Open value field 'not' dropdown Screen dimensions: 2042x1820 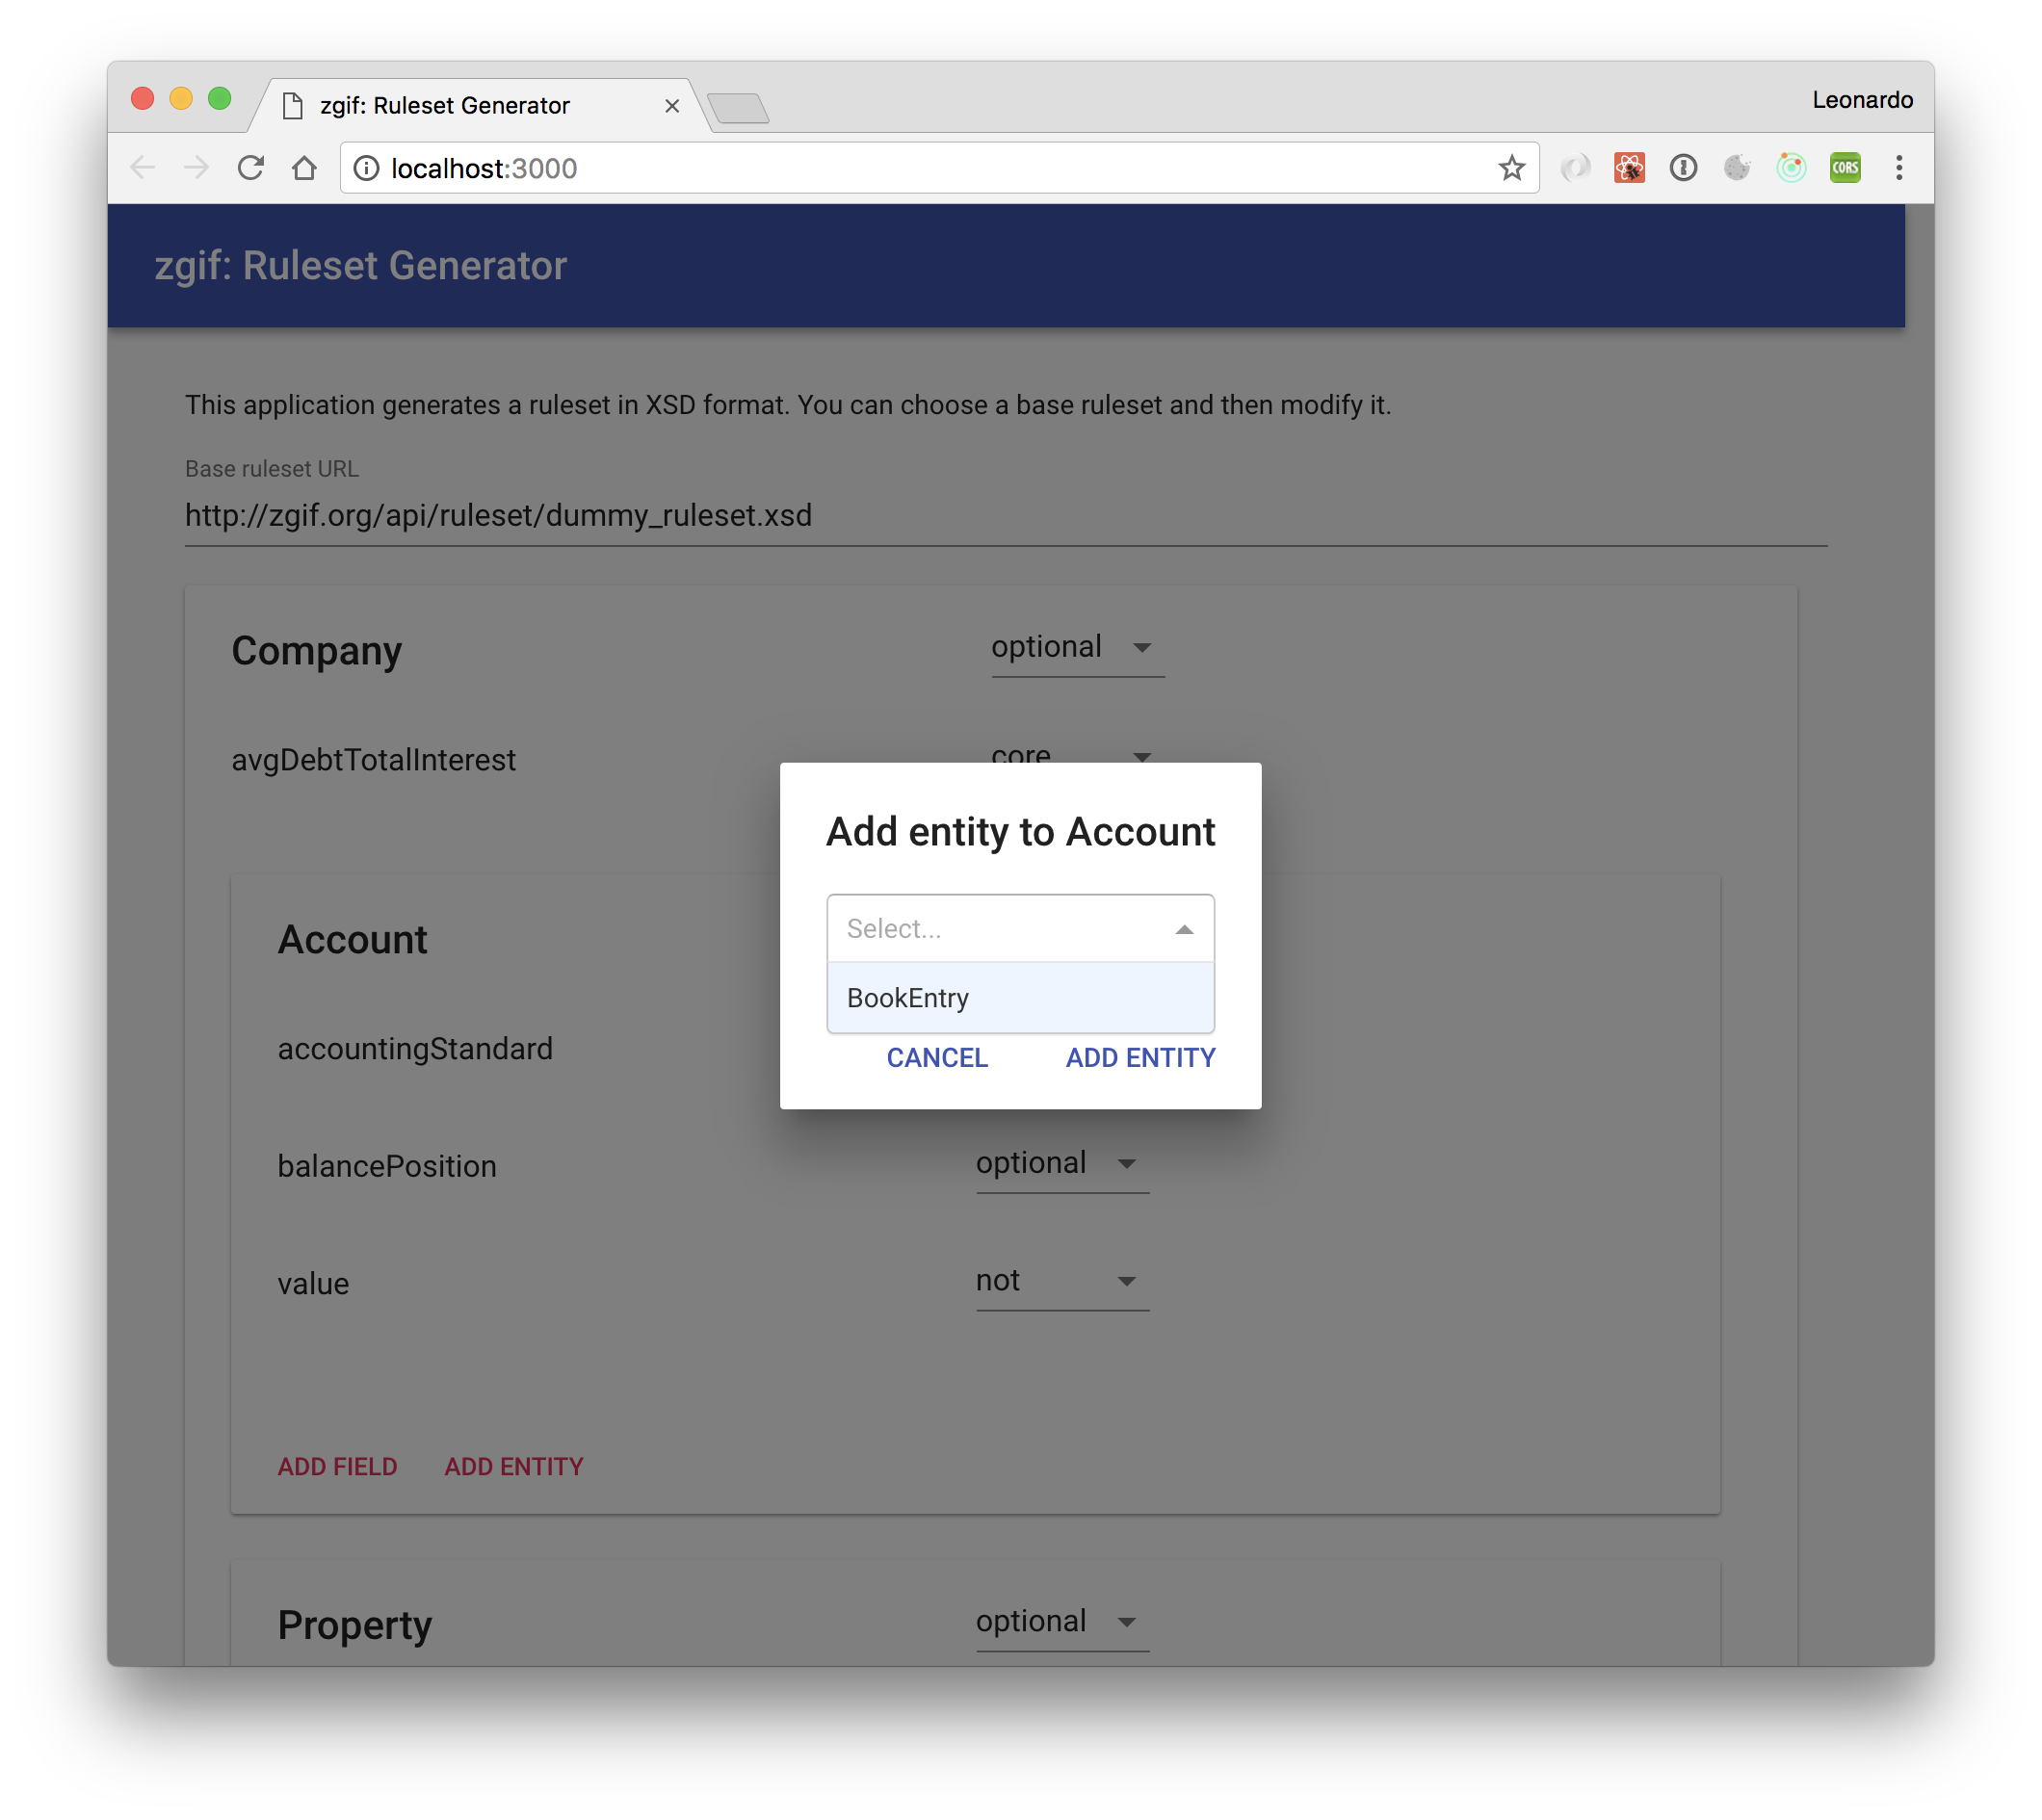[1061, 1282]
